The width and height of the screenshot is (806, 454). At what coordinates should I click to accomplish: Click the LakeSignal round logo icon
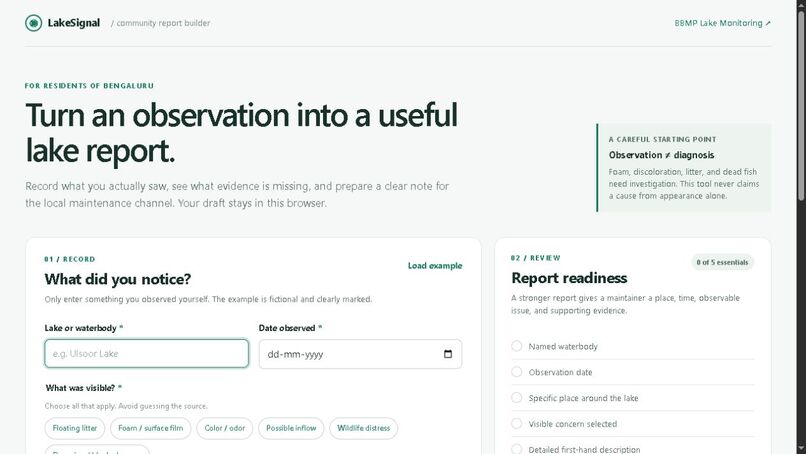33,23
